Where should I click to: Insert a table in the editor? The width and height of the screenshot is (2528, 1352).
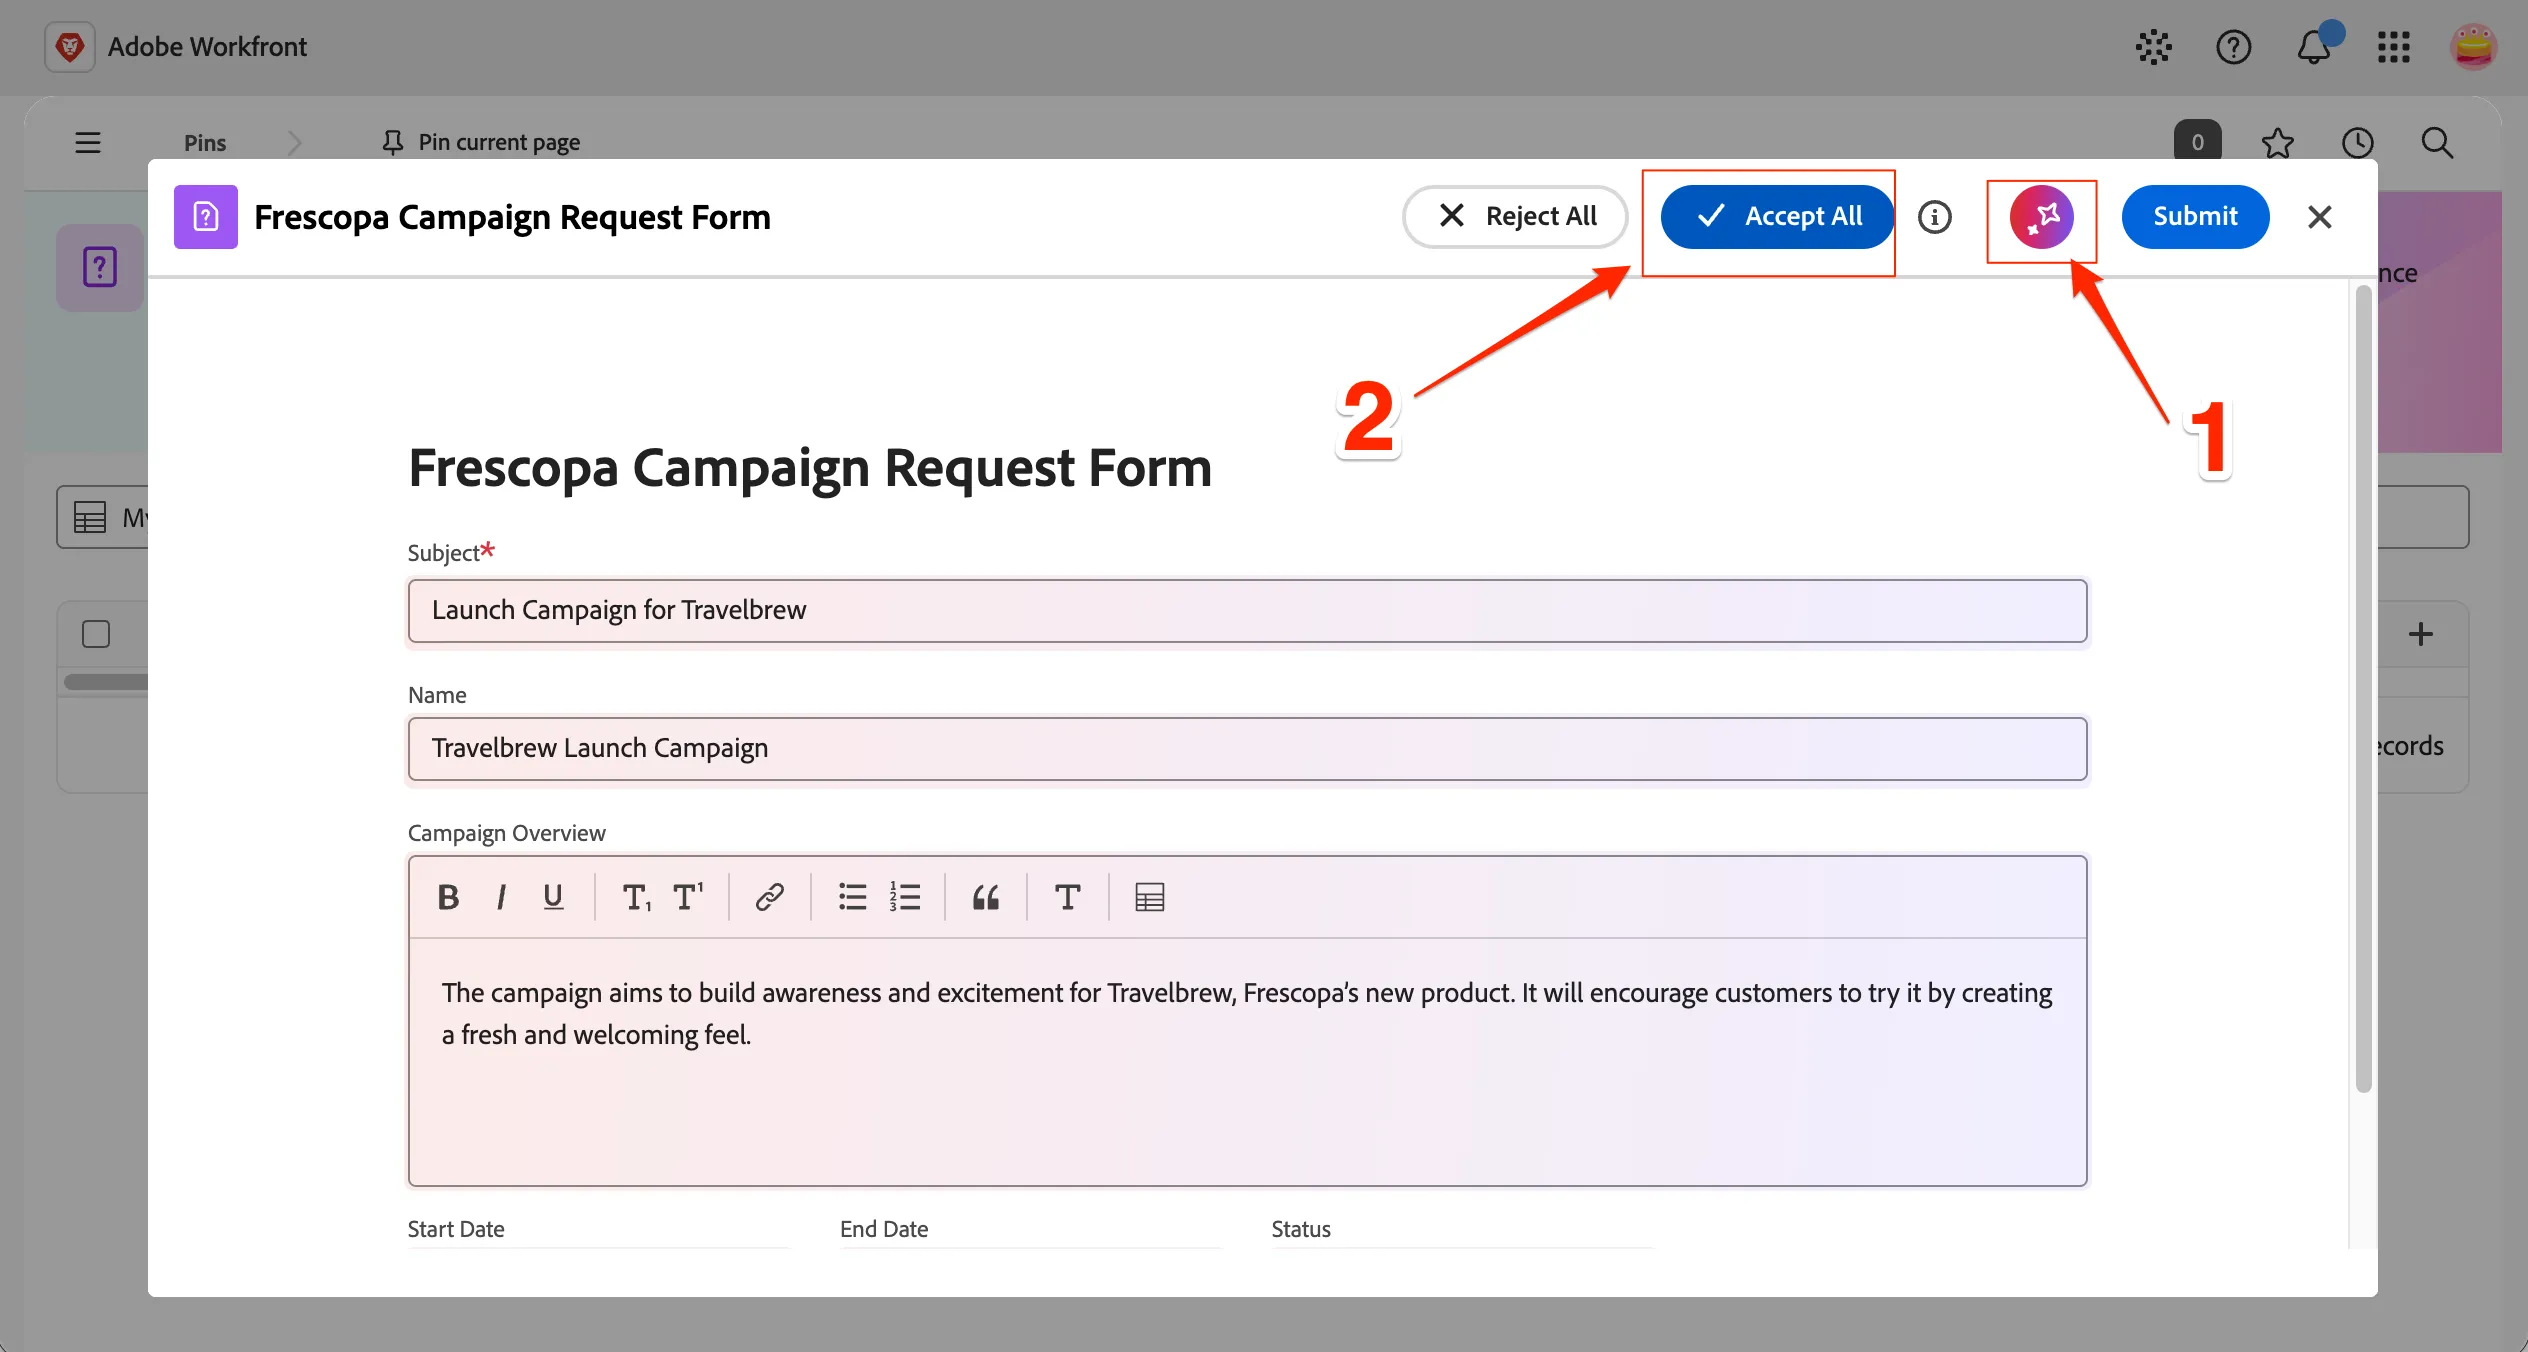1150,897
